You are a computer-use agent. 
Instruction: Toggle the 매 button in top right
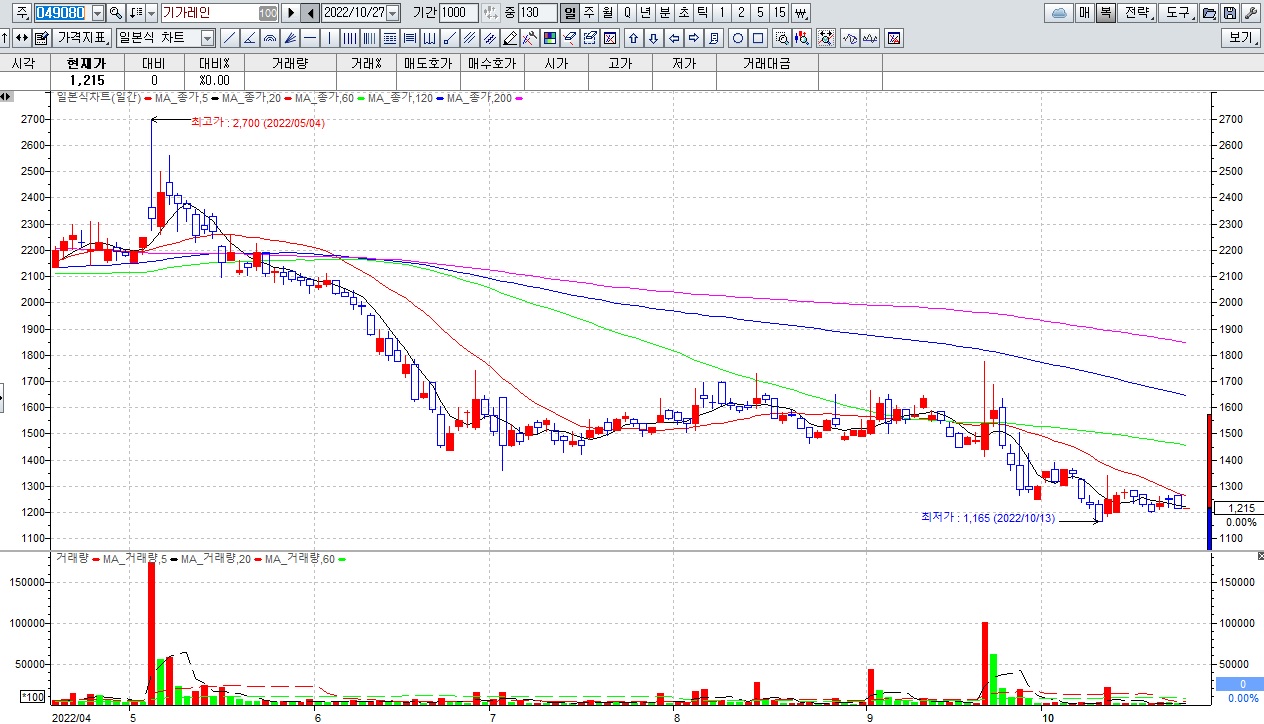click(1085, 13)
